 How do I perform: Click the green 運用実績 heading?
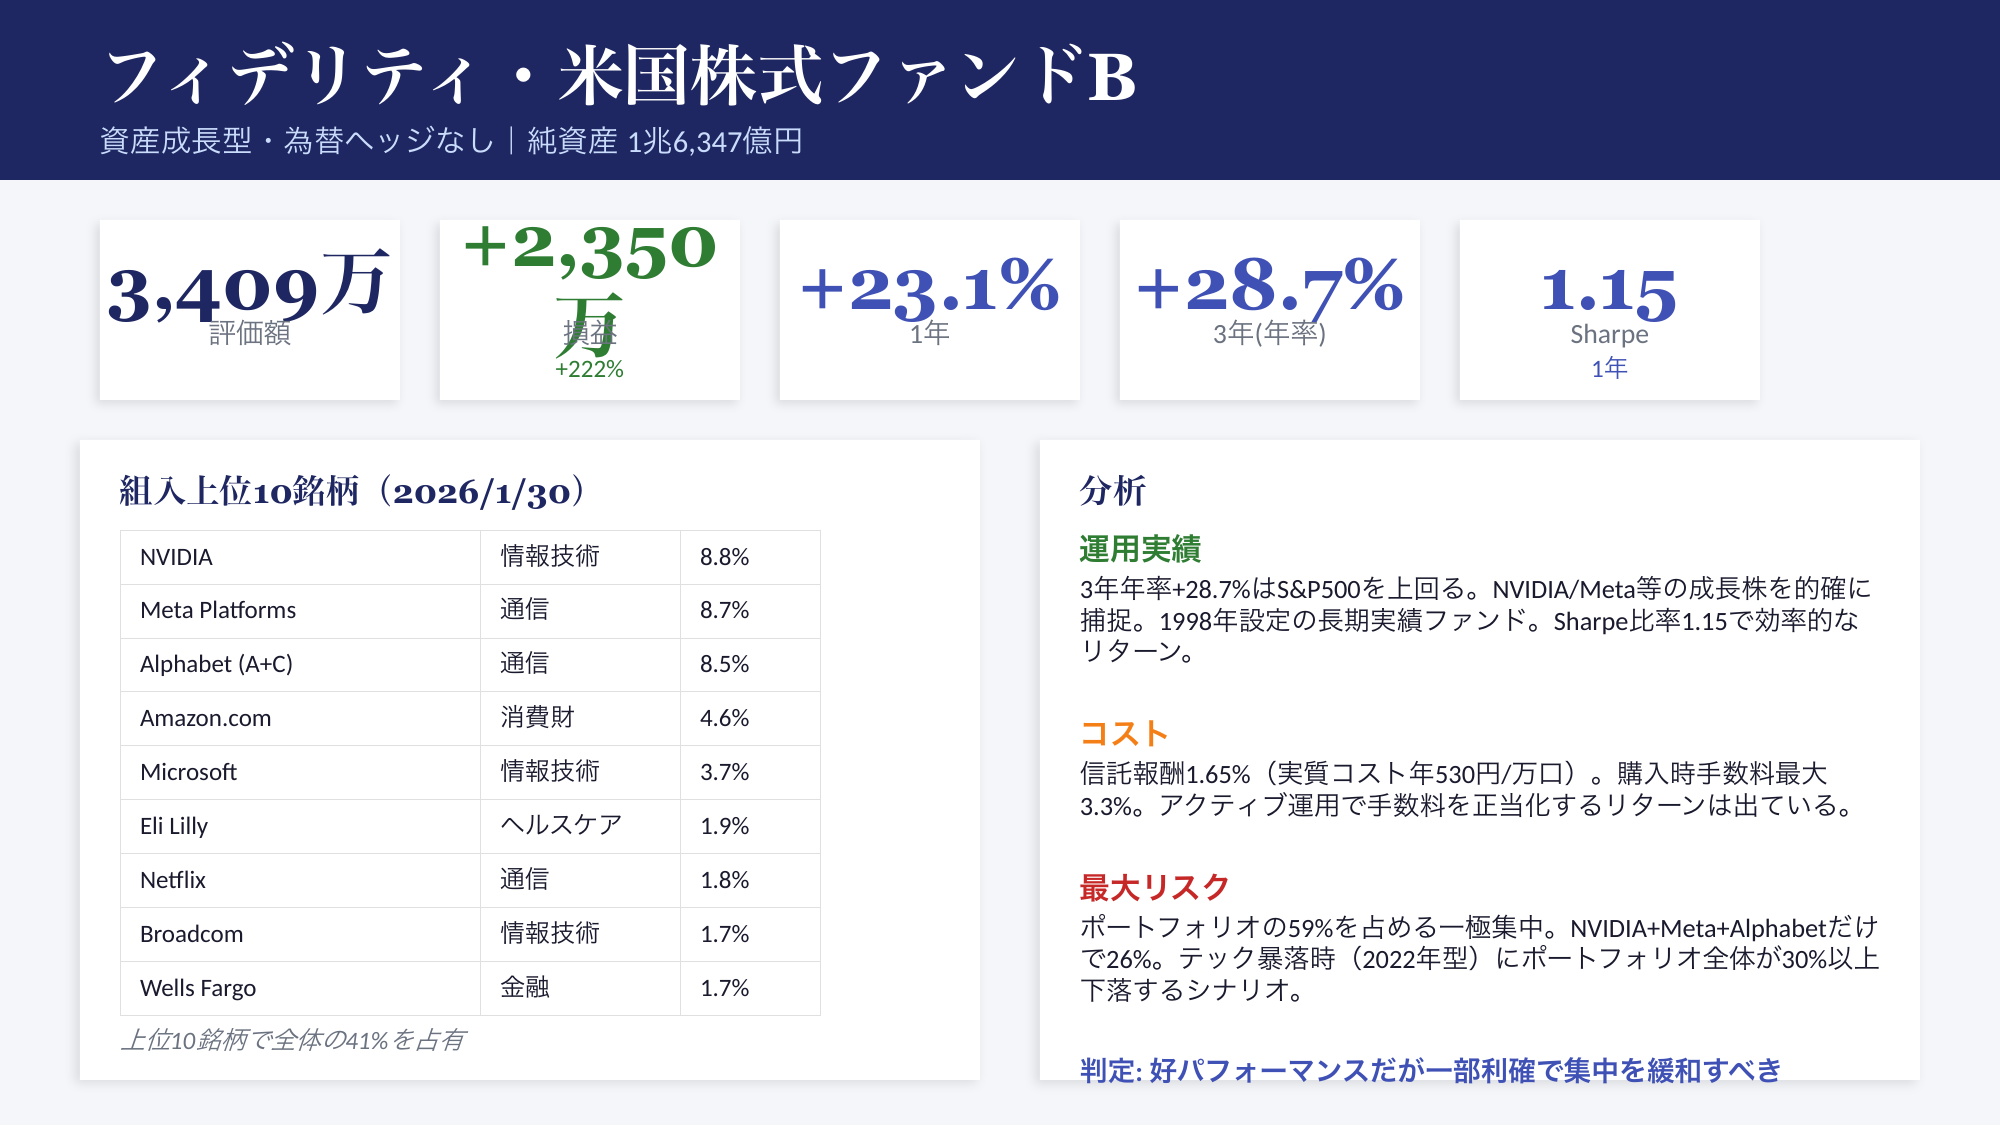pos(1140,549)
